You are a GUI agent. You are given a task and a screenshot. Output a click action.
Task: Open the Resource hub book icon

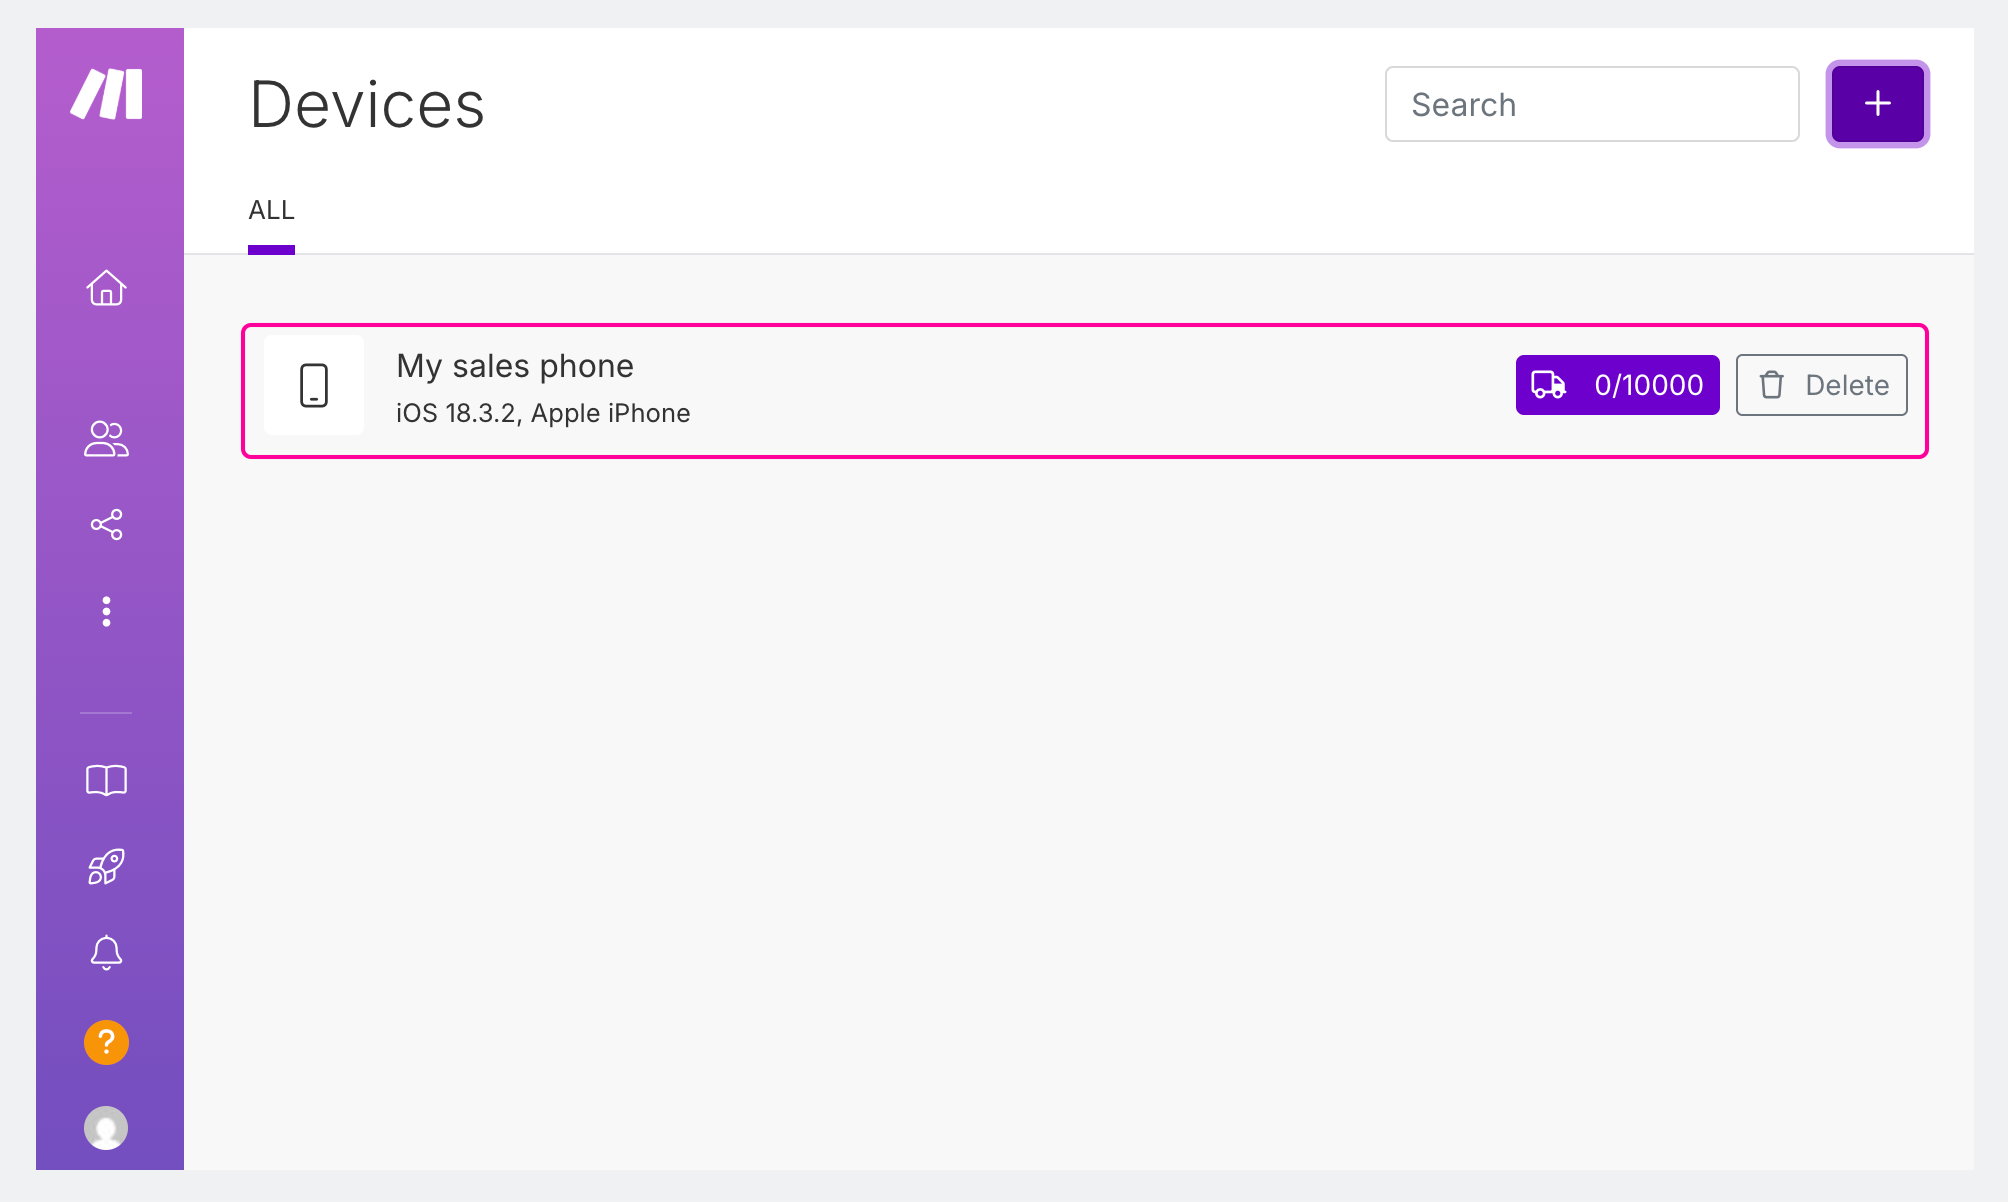coord(106,780)
